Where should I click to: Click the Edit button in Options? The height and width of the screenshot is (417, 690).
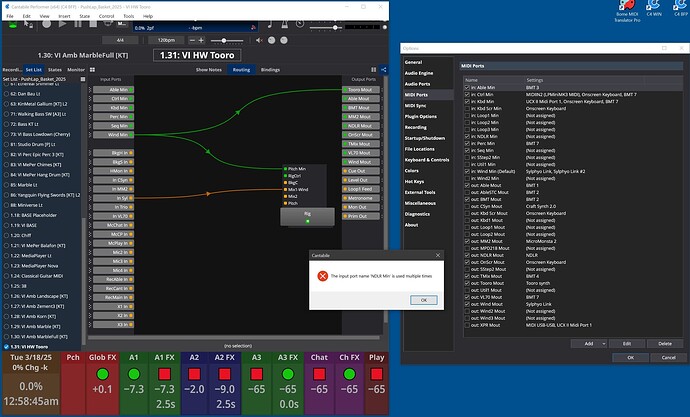tap(627, 344)
